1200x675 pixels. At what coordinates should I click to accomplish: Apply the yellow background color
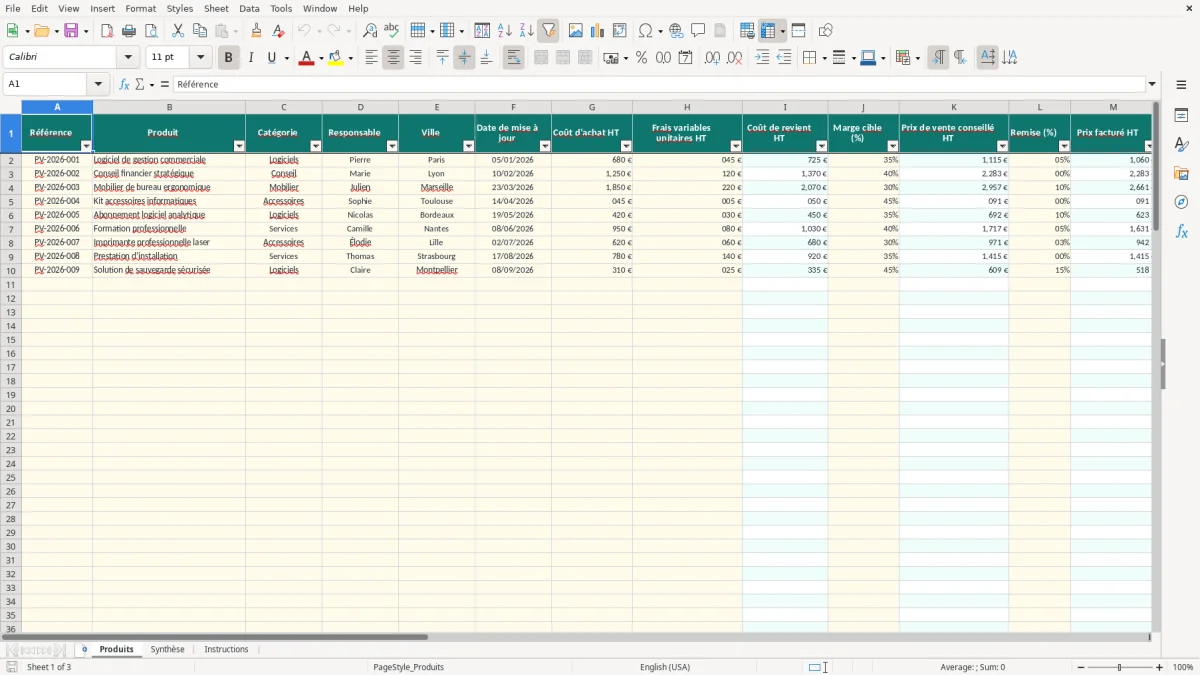336,58
